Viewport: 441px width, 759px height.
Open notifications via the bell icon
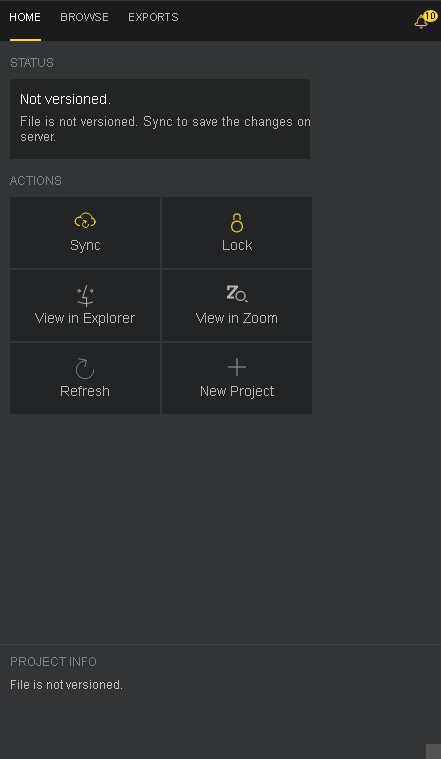pyautogui.click(x=421, y=22)
